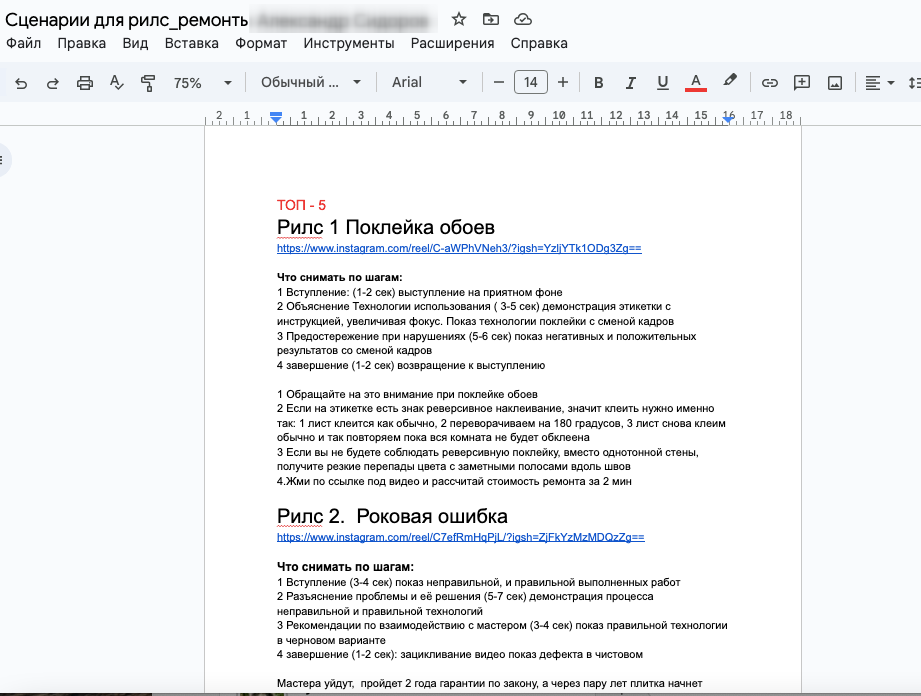Open line spacing options icon
Image resolution: width=921 pixels, height=696 pixels.
915,83
